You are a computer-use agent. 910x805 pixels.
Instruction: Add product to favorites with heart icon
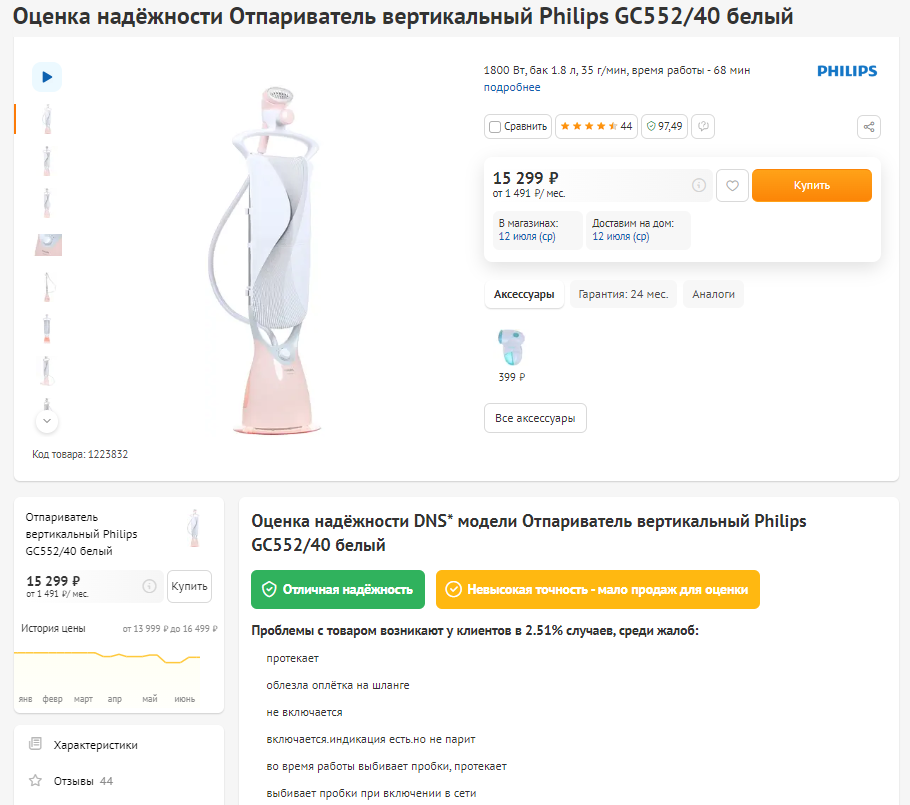[732, 185]
